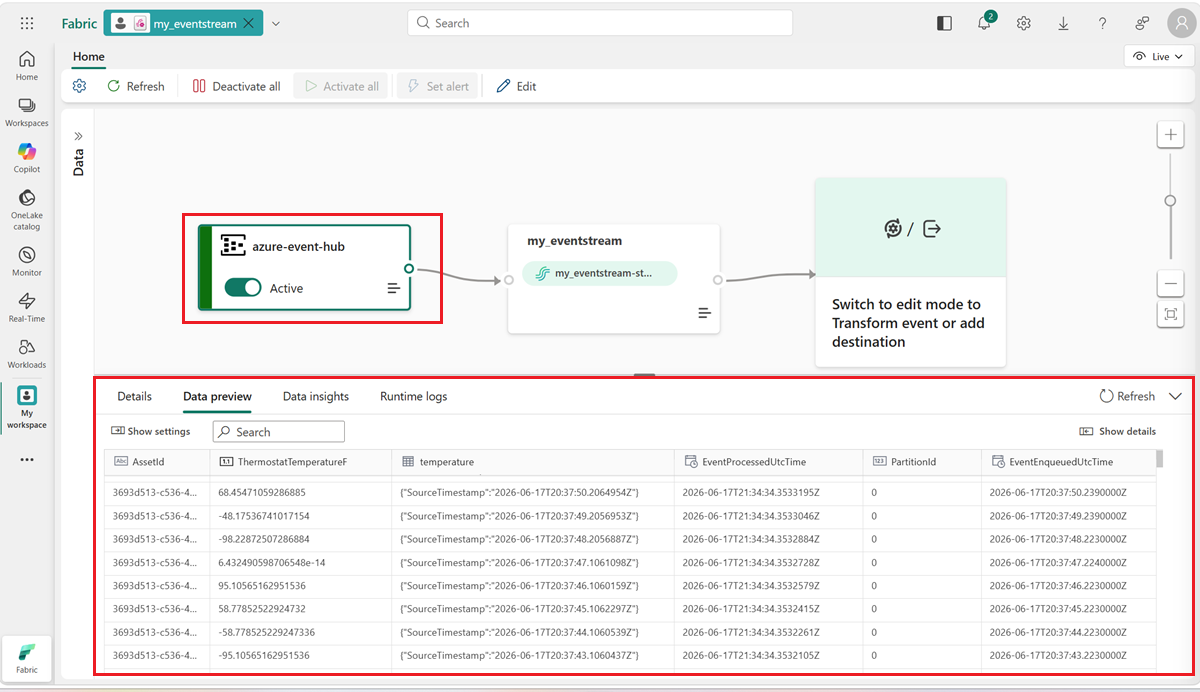Image resolution: width=1200 pixels, height=692 pixels.
Task: Click the transform or add destination card
Action: tap(910, 272)
